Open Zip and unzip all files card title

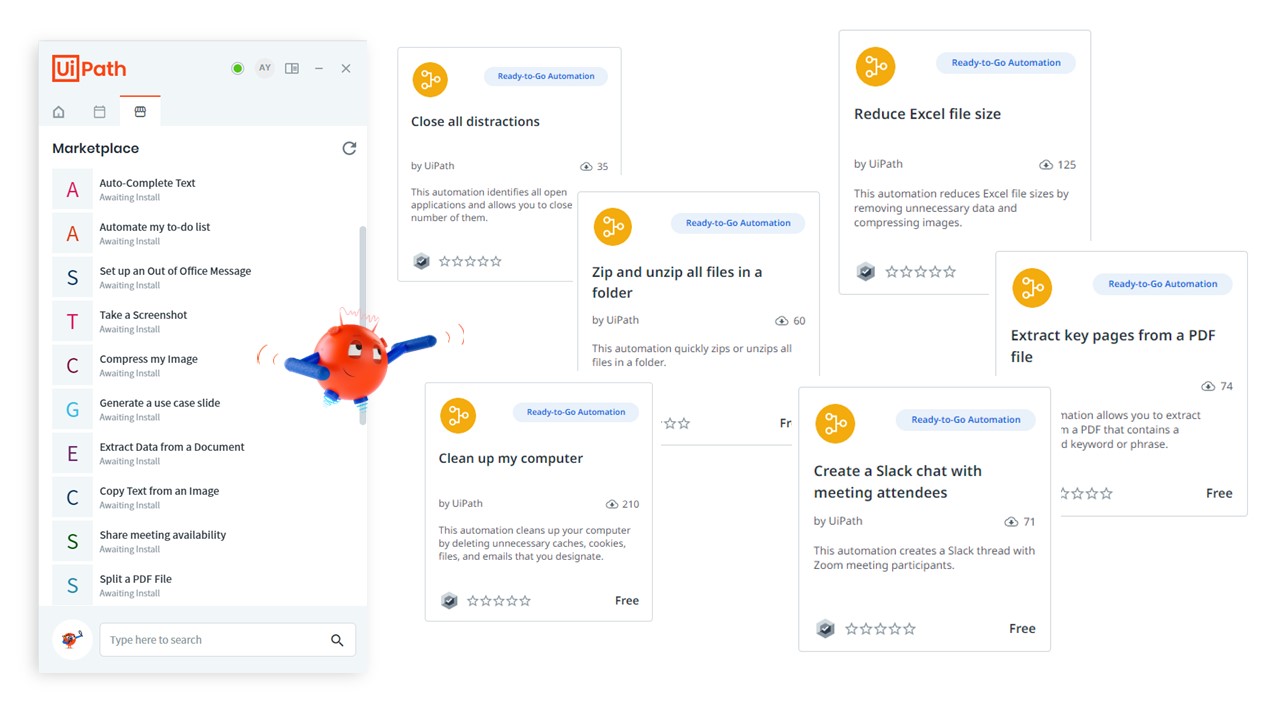click(x=677, y=282)
